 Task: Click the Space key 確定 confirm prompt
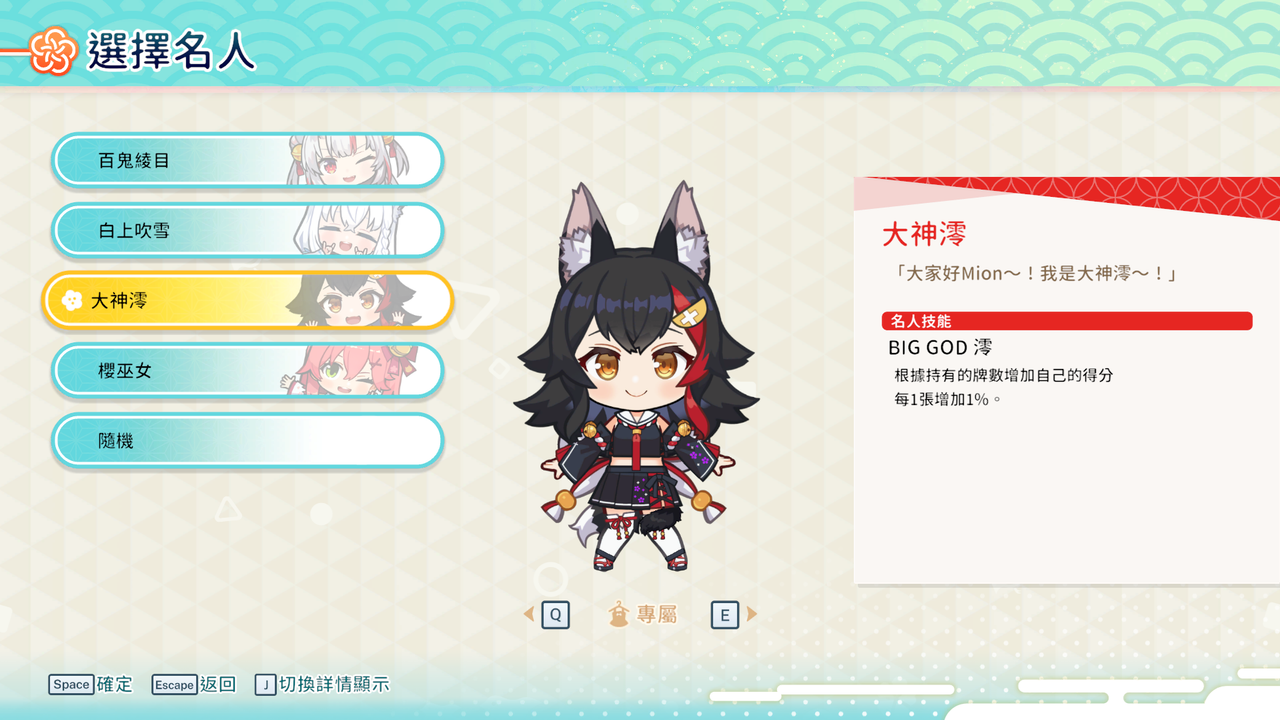[90, 684]
